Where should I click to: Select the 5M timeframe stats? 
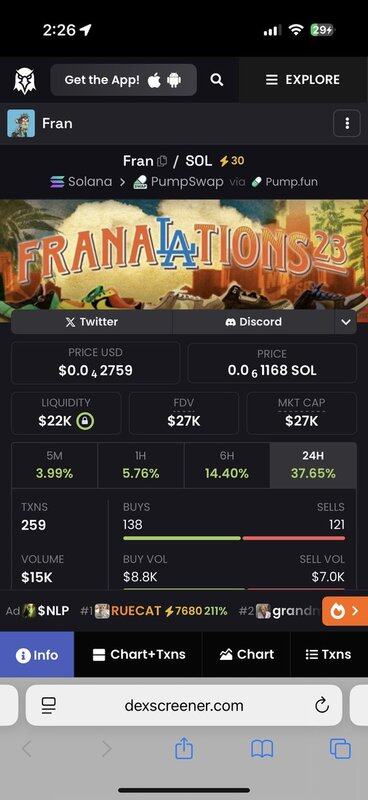55,465
